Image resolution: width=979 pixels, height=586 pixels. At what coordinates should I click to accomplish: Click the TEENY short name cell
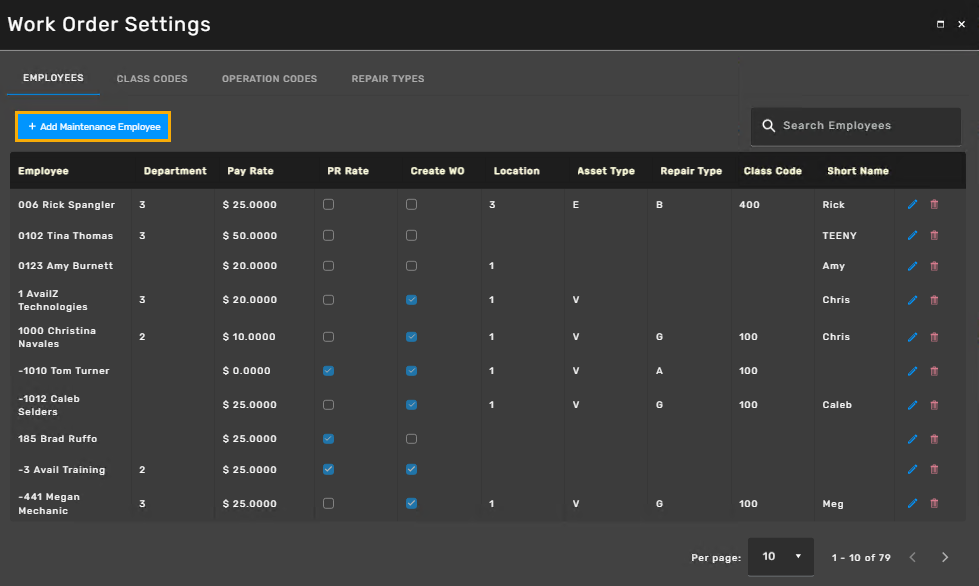[x=840, y=236]
